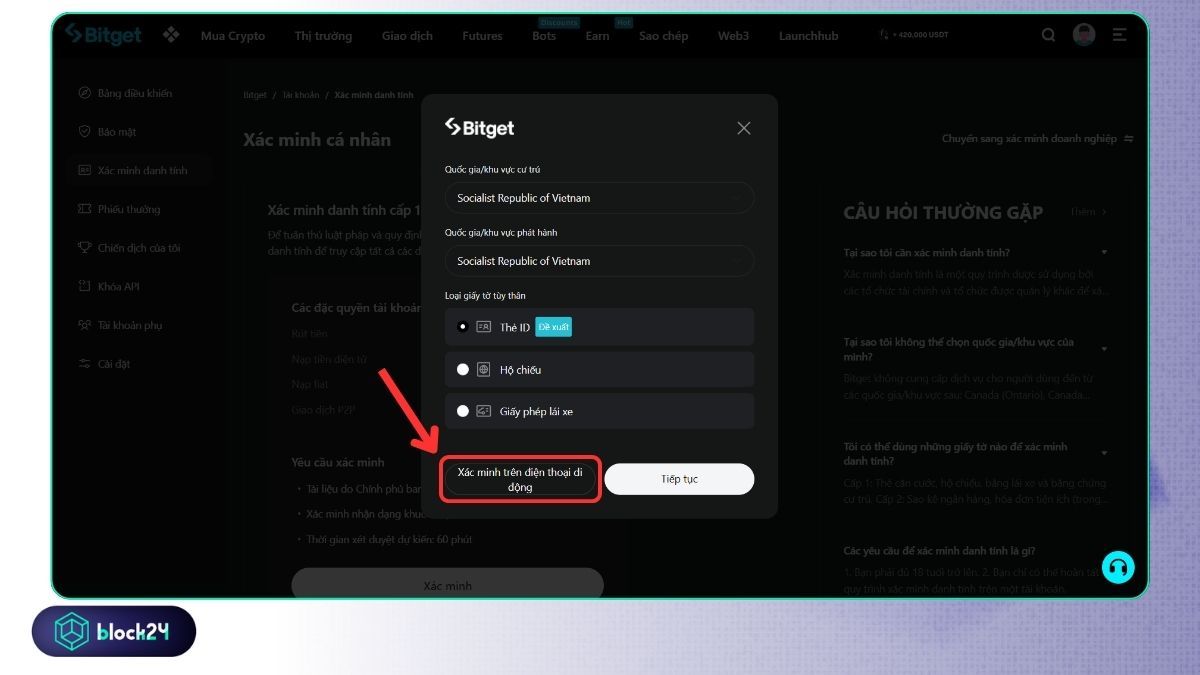
Task: Open the Quốc gia/khu vực phát hành dropdown
Action: (599, 261)
